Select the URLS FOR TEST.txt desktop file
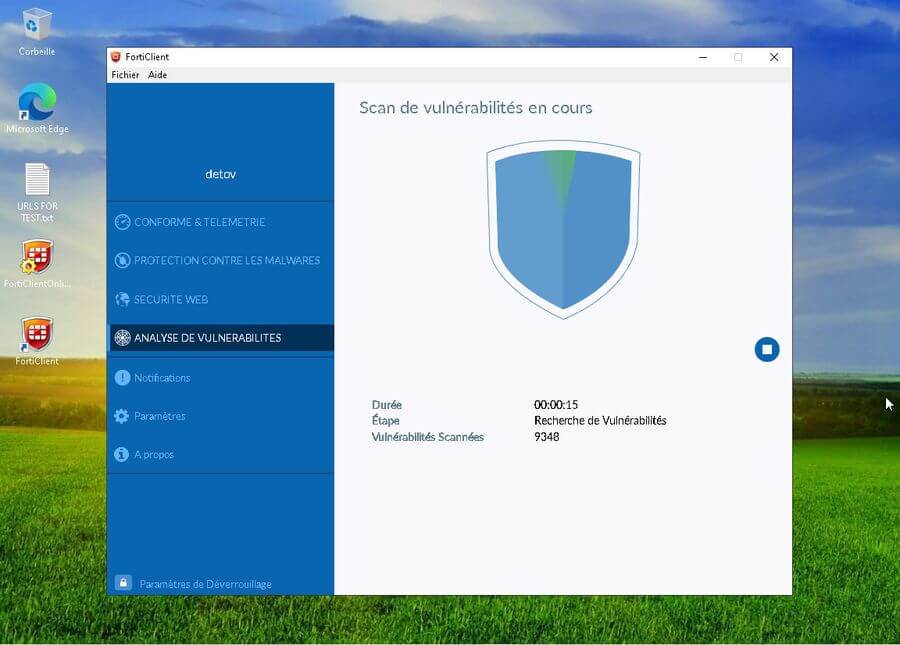900x645 pixels. 37,193
